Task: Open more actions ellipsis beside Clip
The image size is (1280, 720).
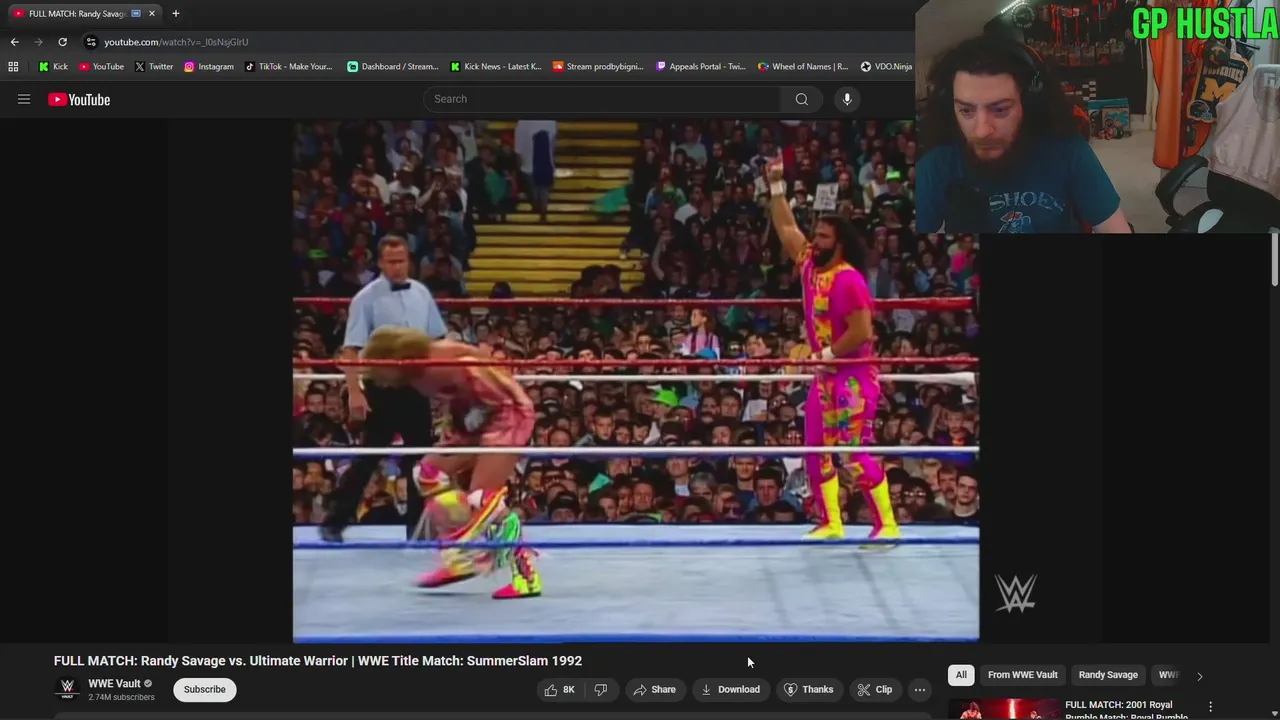Action: 920,689
